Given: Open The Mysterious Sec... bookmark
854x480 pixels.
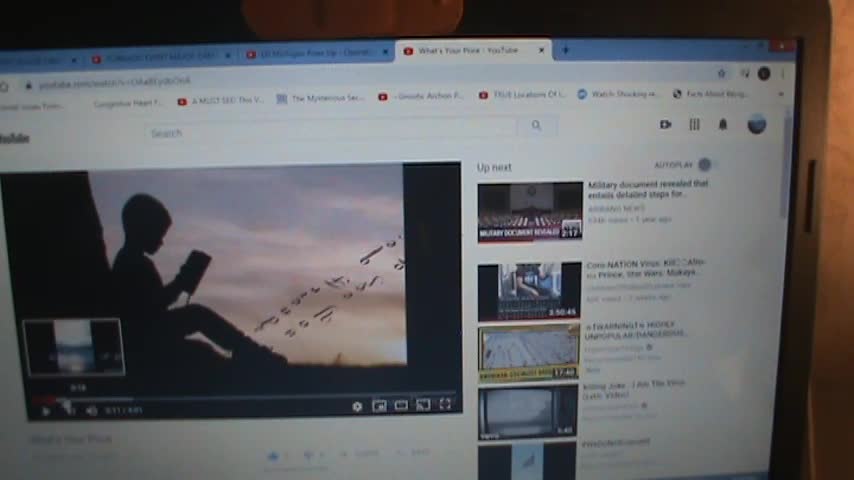Looking at the screenshot, I should tap(320, 99).
